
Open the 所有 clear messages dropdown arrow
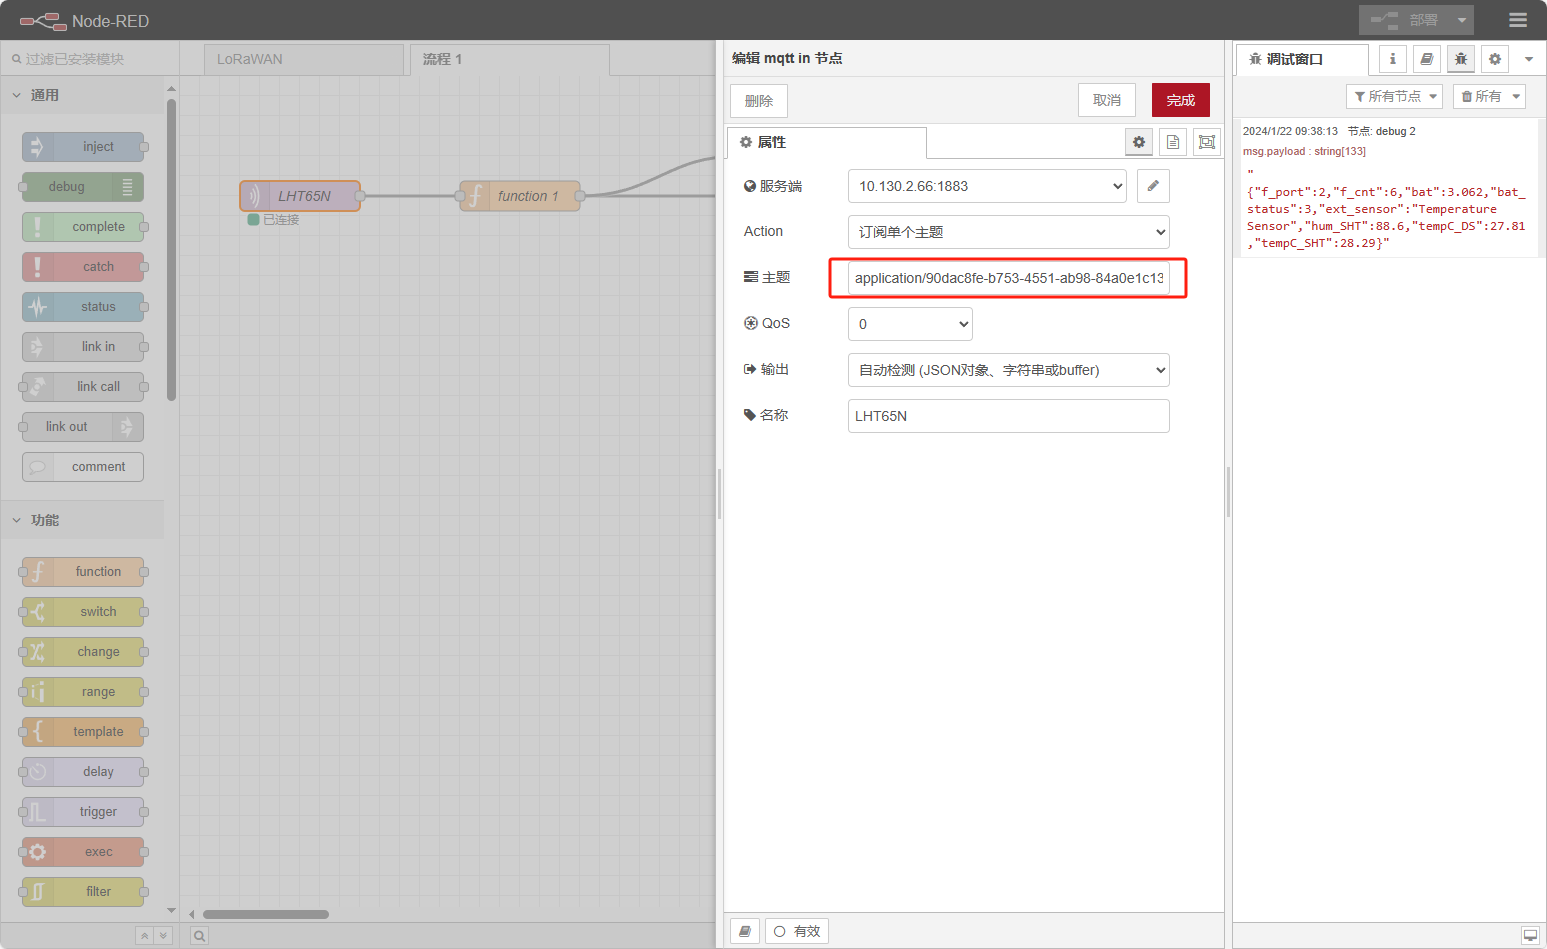[1517, 96]
